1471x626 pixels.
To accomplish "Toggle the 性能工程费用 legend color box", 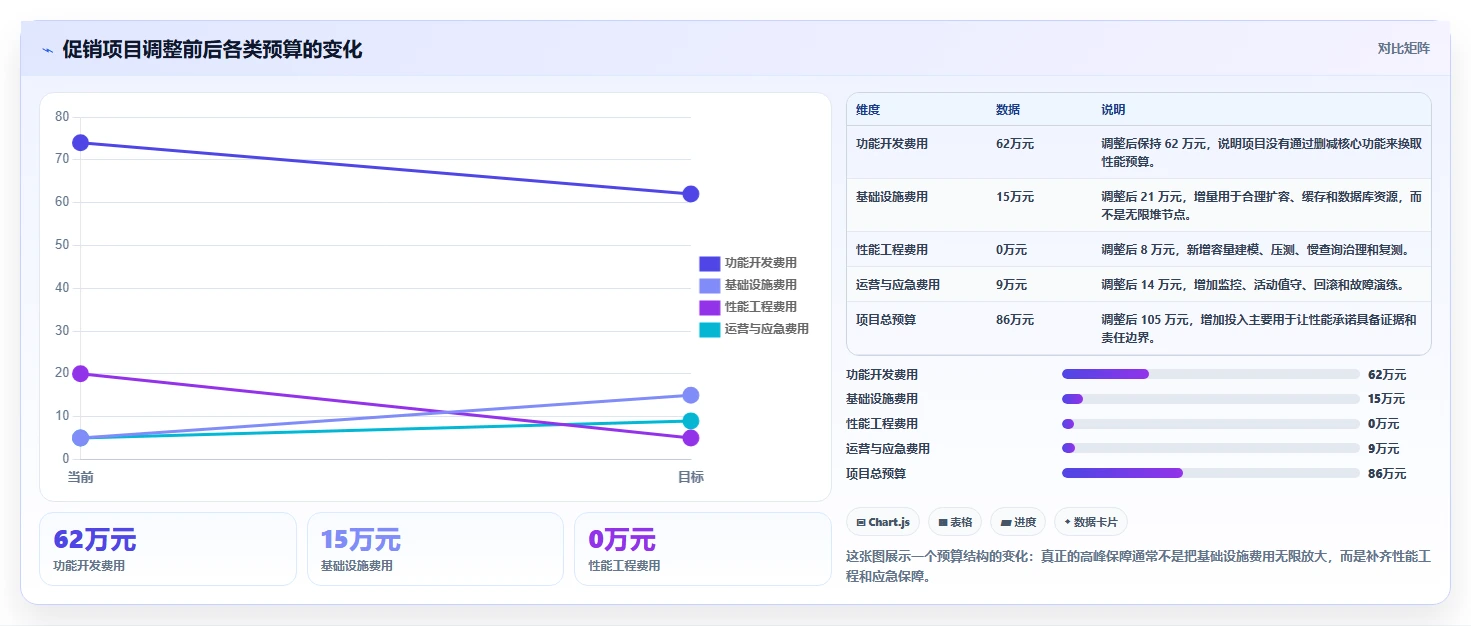I will click(x=709, y=307).
